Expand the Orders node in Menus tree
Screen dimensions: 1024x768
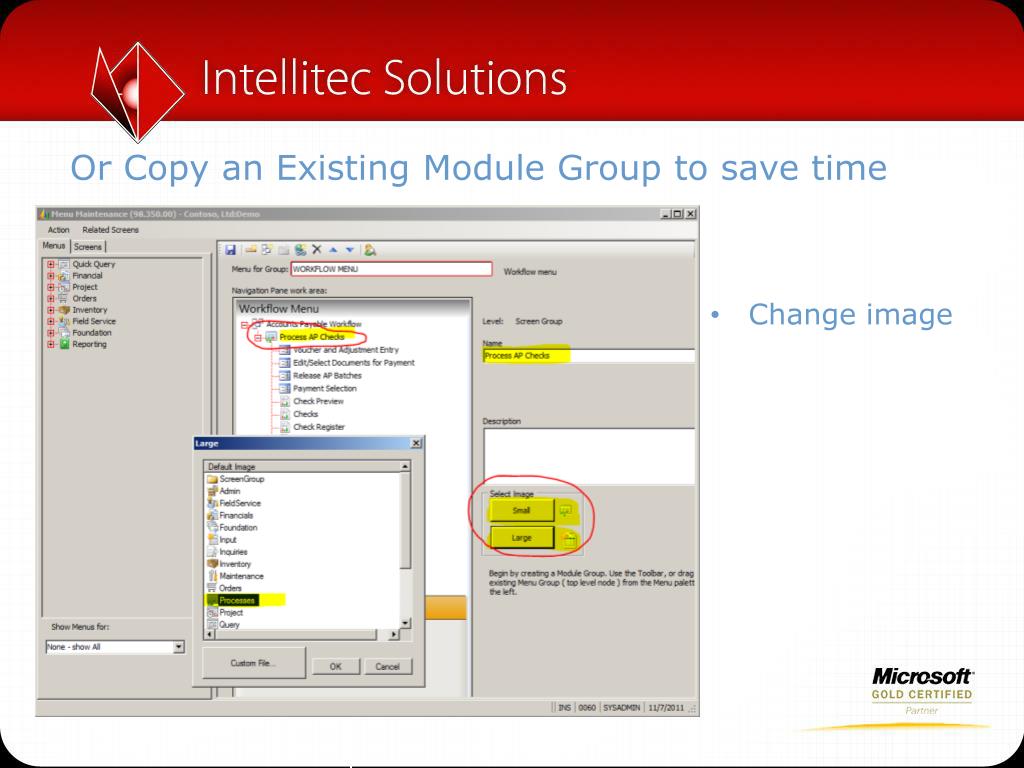pyautogui.click(x=51, y=298)
